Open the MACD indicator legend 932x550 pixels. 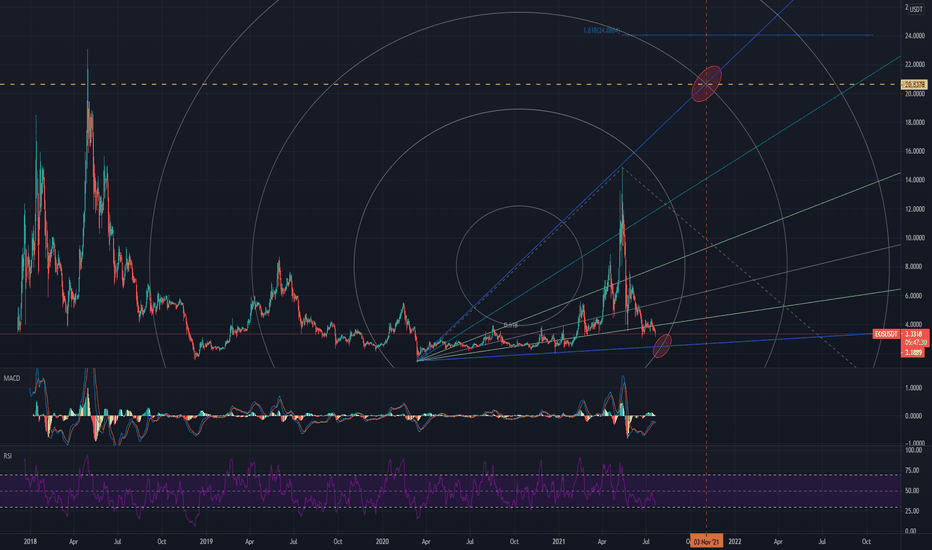pyautogui.click(x=12, y=378)
